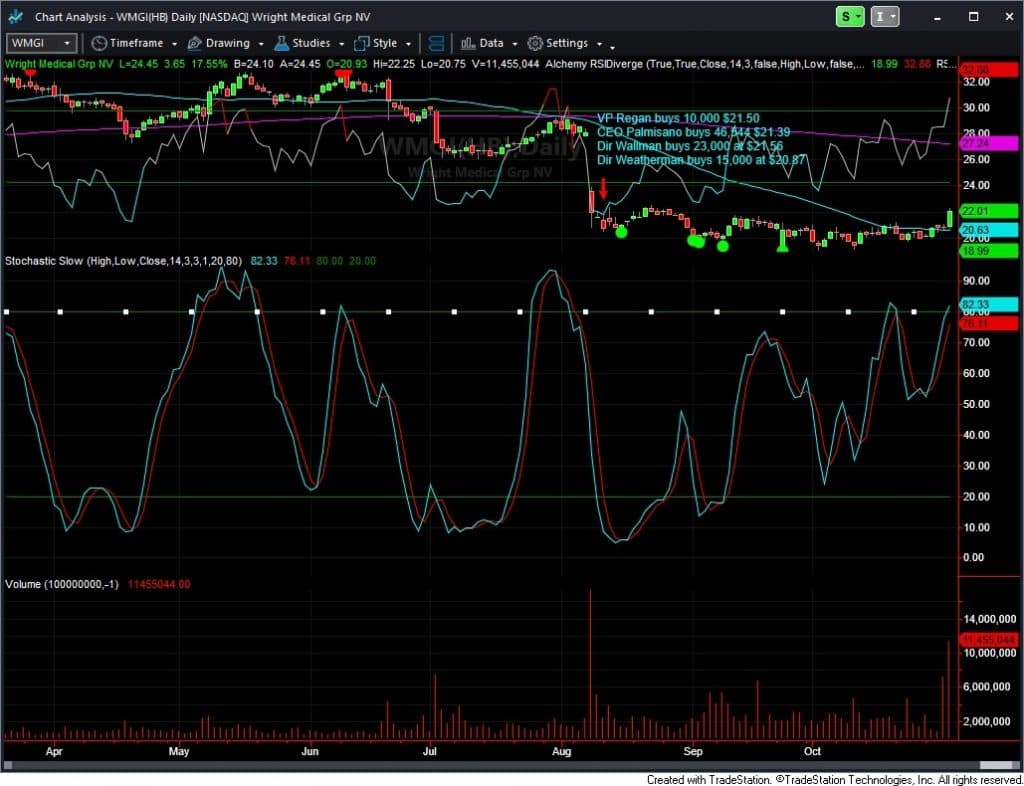Expand the Style dropdown arrow
The width and height of the screenshot is (1024, 786).
pos(408,44)
